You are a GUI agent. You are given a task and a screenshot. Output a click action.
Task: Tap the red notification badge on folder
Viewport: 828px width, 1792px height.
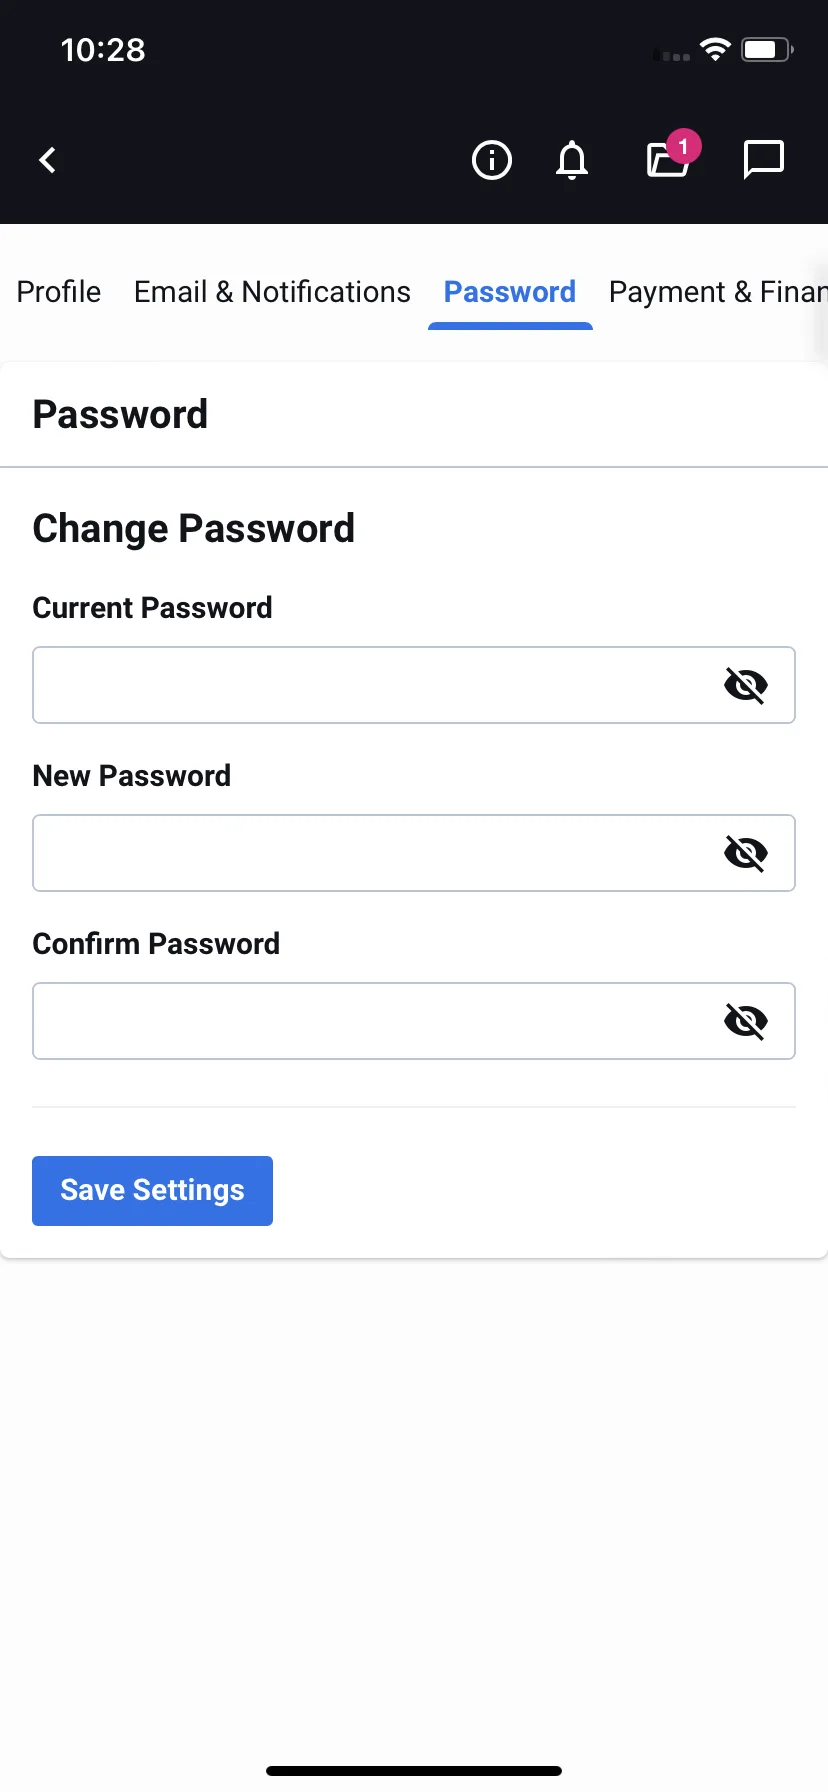684,147
